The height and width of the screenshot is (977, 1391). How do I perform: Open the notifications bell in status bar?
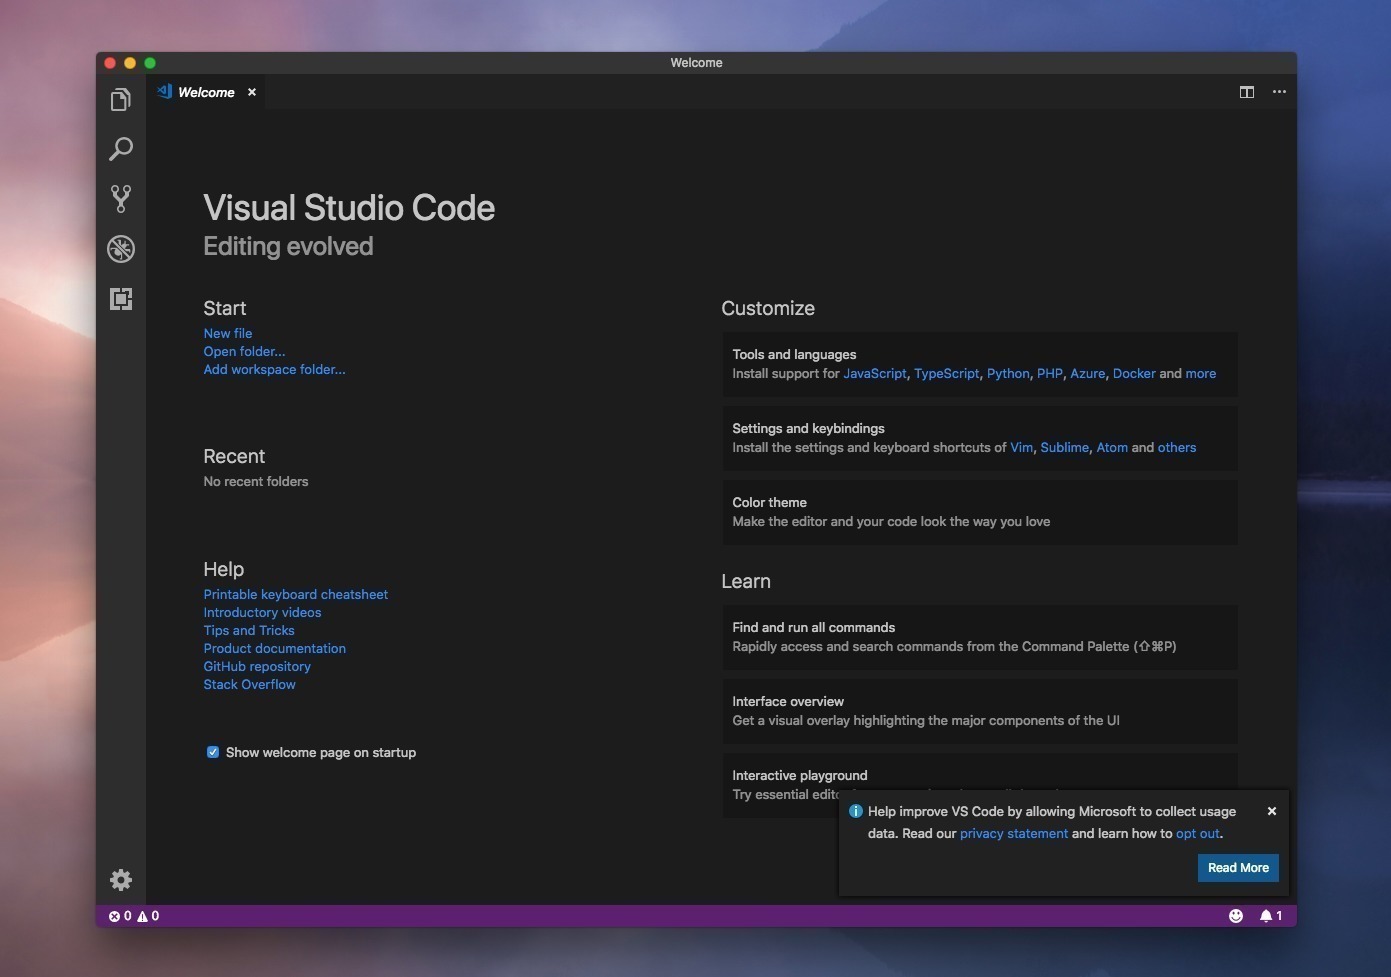click(1270, 916)
